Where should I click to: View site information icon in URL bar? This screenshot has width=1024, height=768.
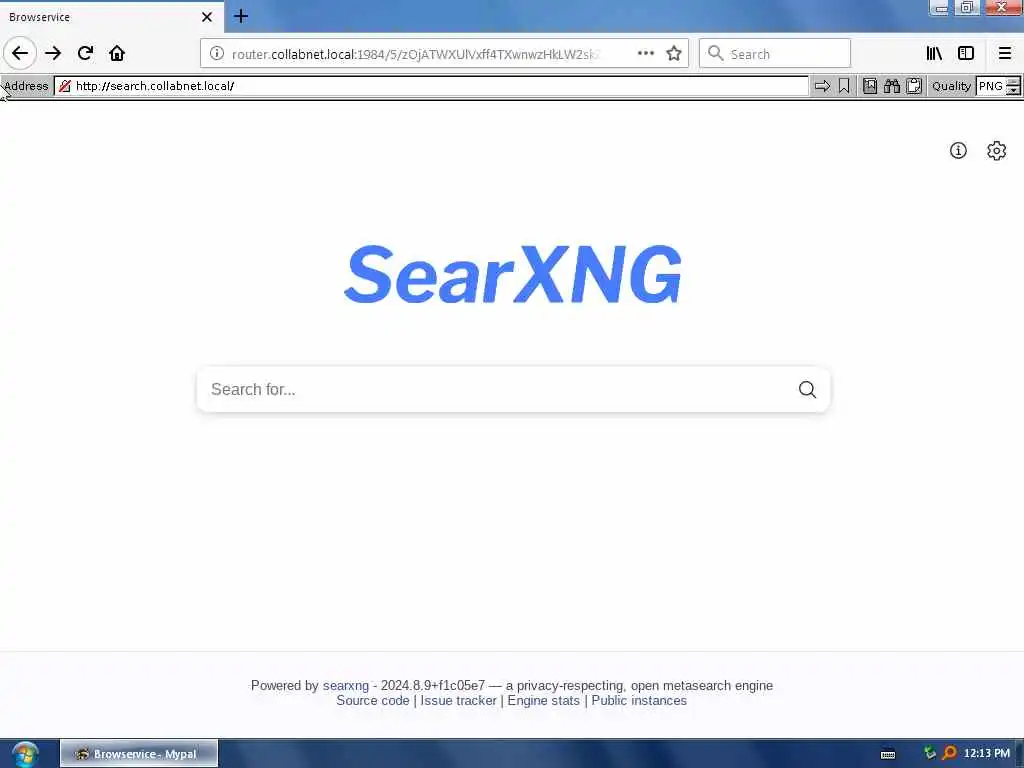pos(217,54)
